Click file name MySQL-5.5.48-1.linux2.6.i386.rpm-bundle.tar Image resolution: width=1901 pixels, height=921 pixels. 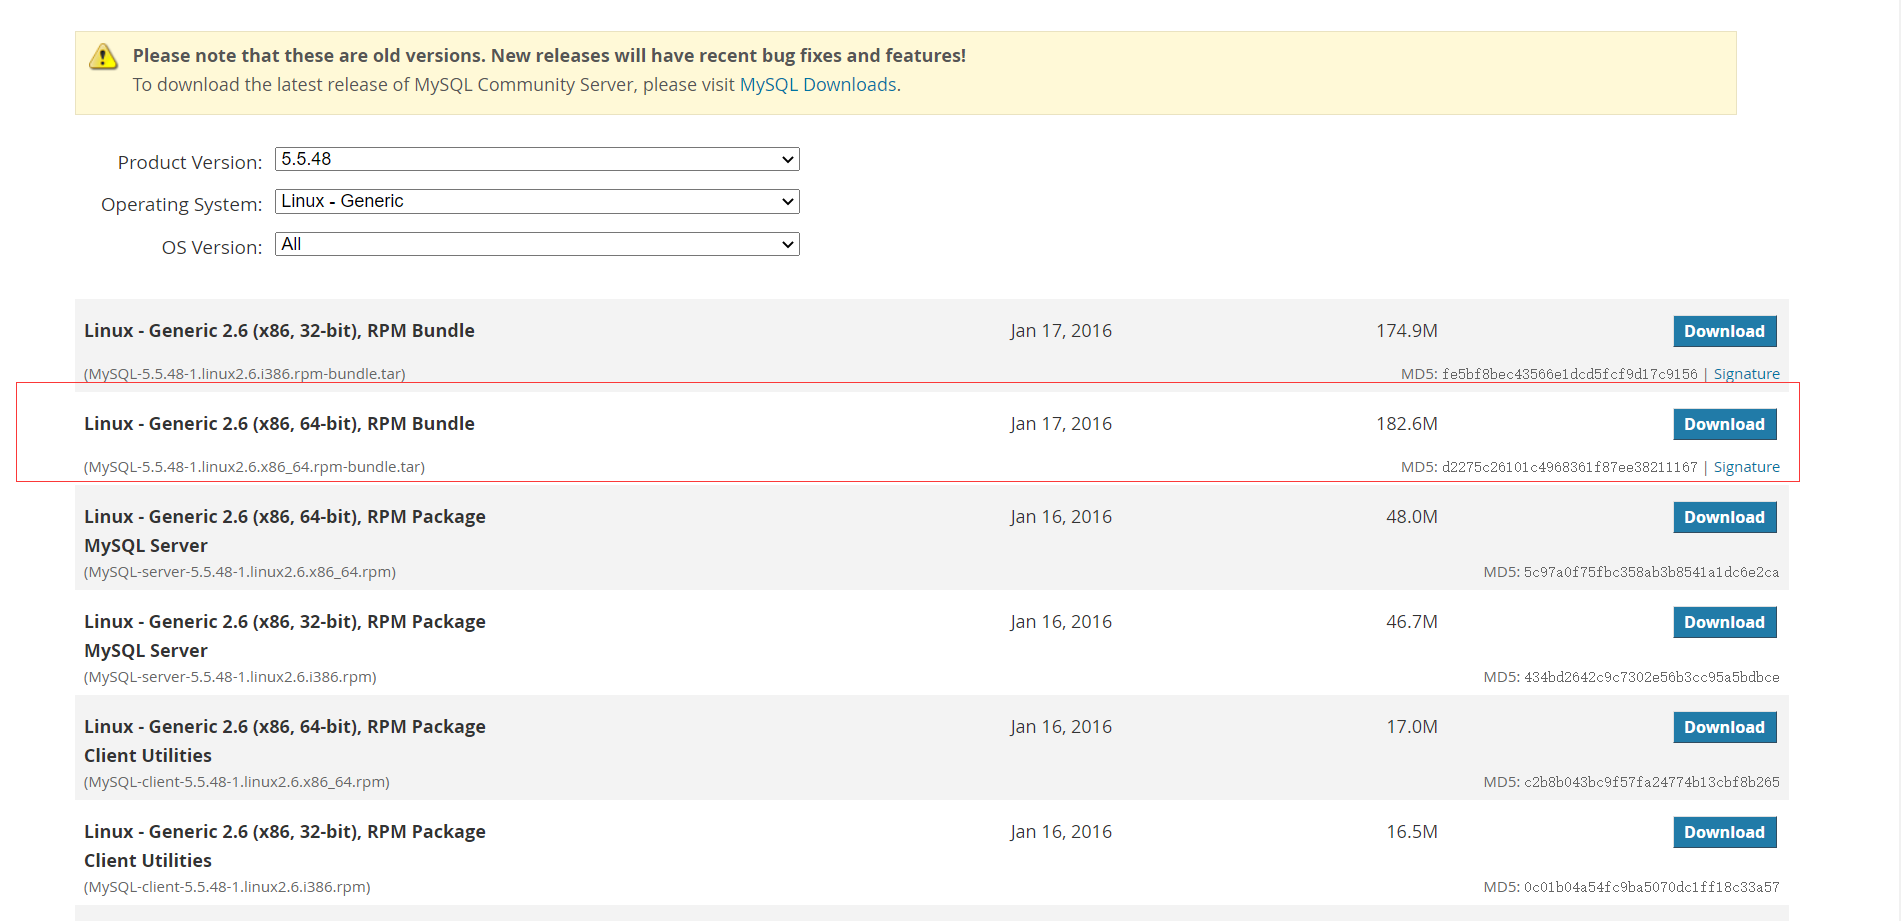point(245,374)
